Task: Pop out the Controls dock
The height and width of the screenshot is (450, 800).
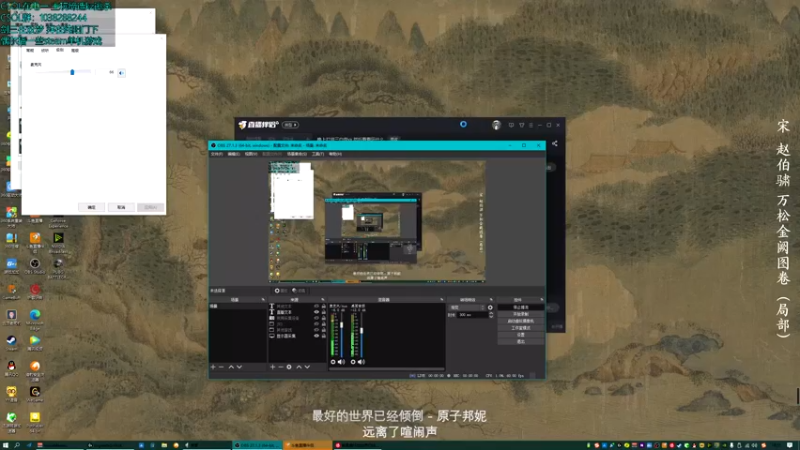Action: coord(541,299)
